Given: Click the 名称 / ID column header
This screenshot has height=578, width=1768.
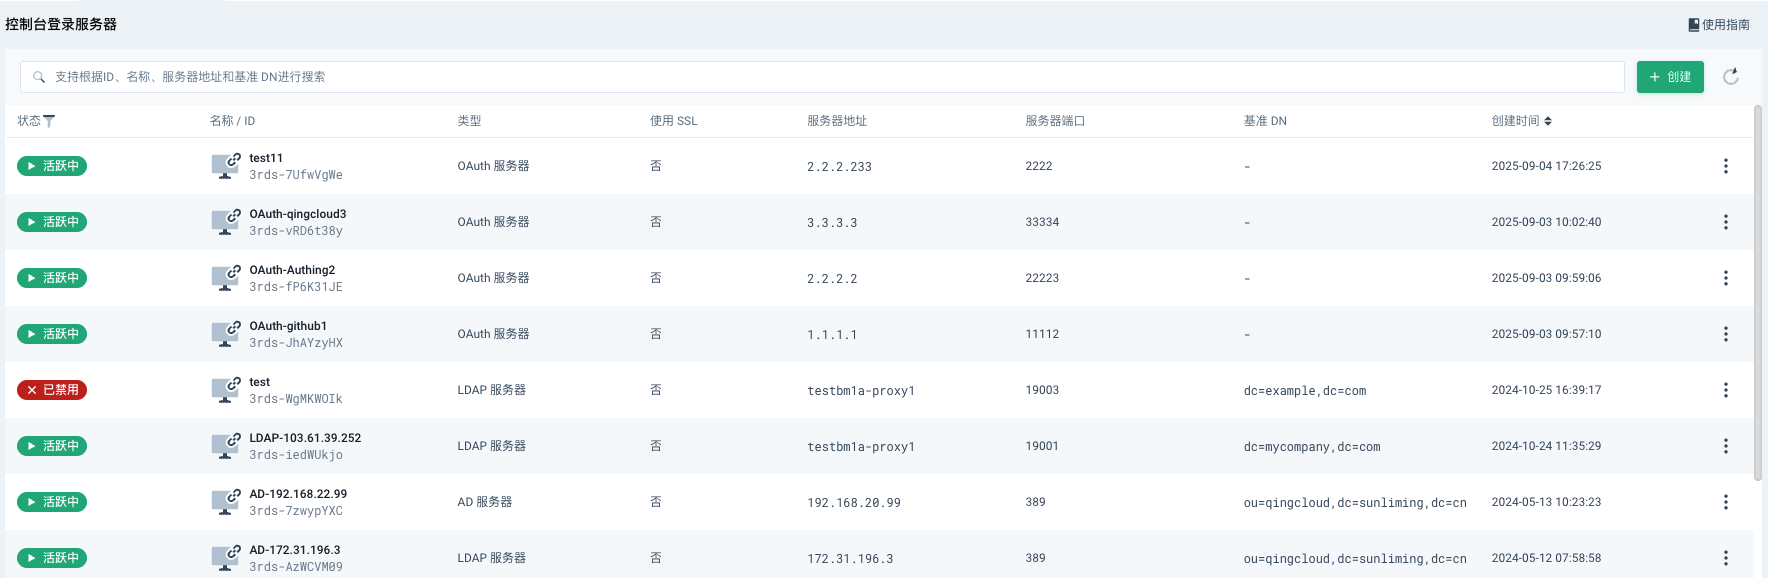Looking at the screenshot, I should pyautogui.click(x=232, y=121).
